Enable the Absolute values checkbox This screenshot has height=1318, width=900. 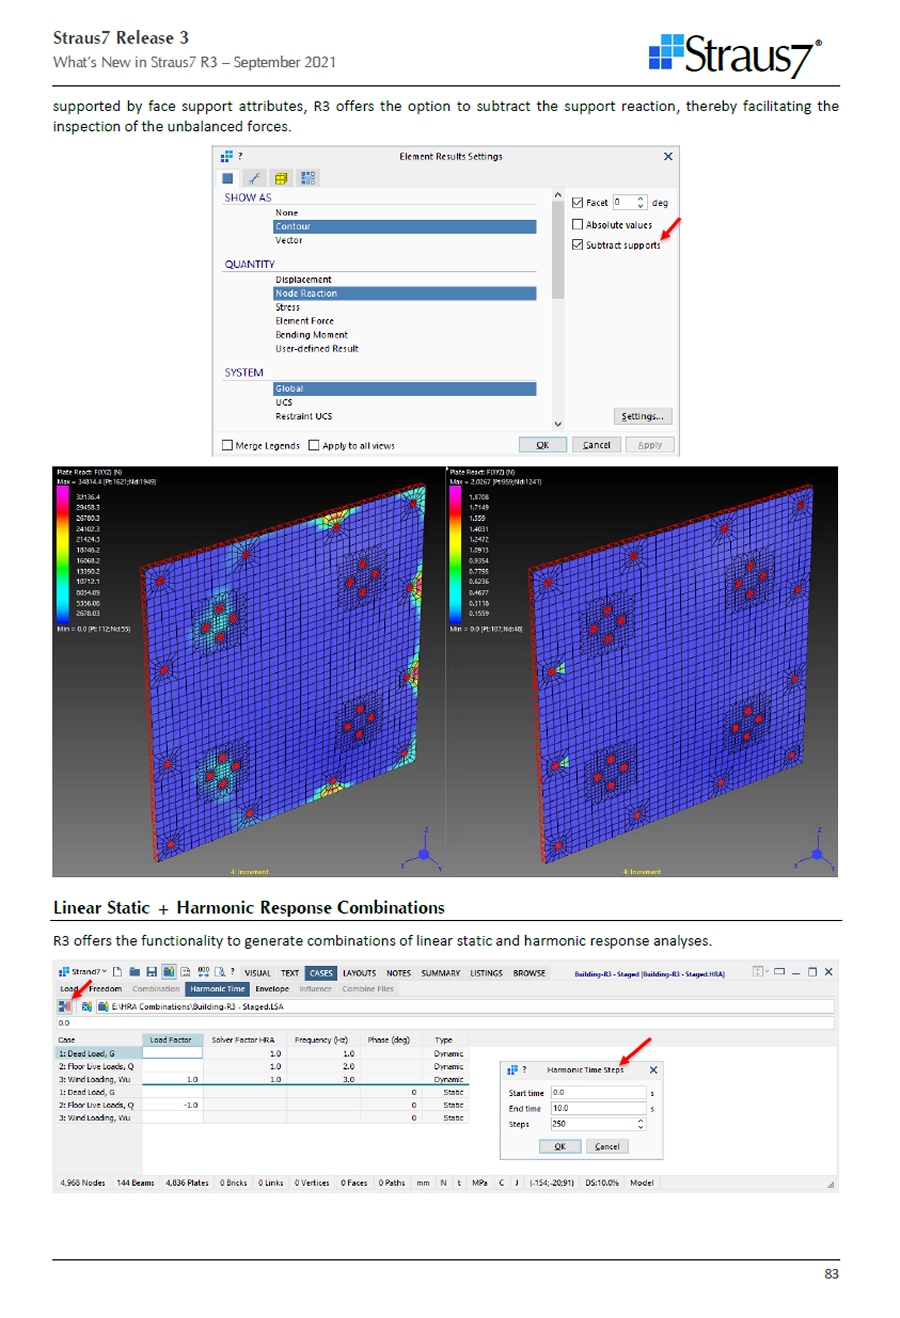[577, 225]
